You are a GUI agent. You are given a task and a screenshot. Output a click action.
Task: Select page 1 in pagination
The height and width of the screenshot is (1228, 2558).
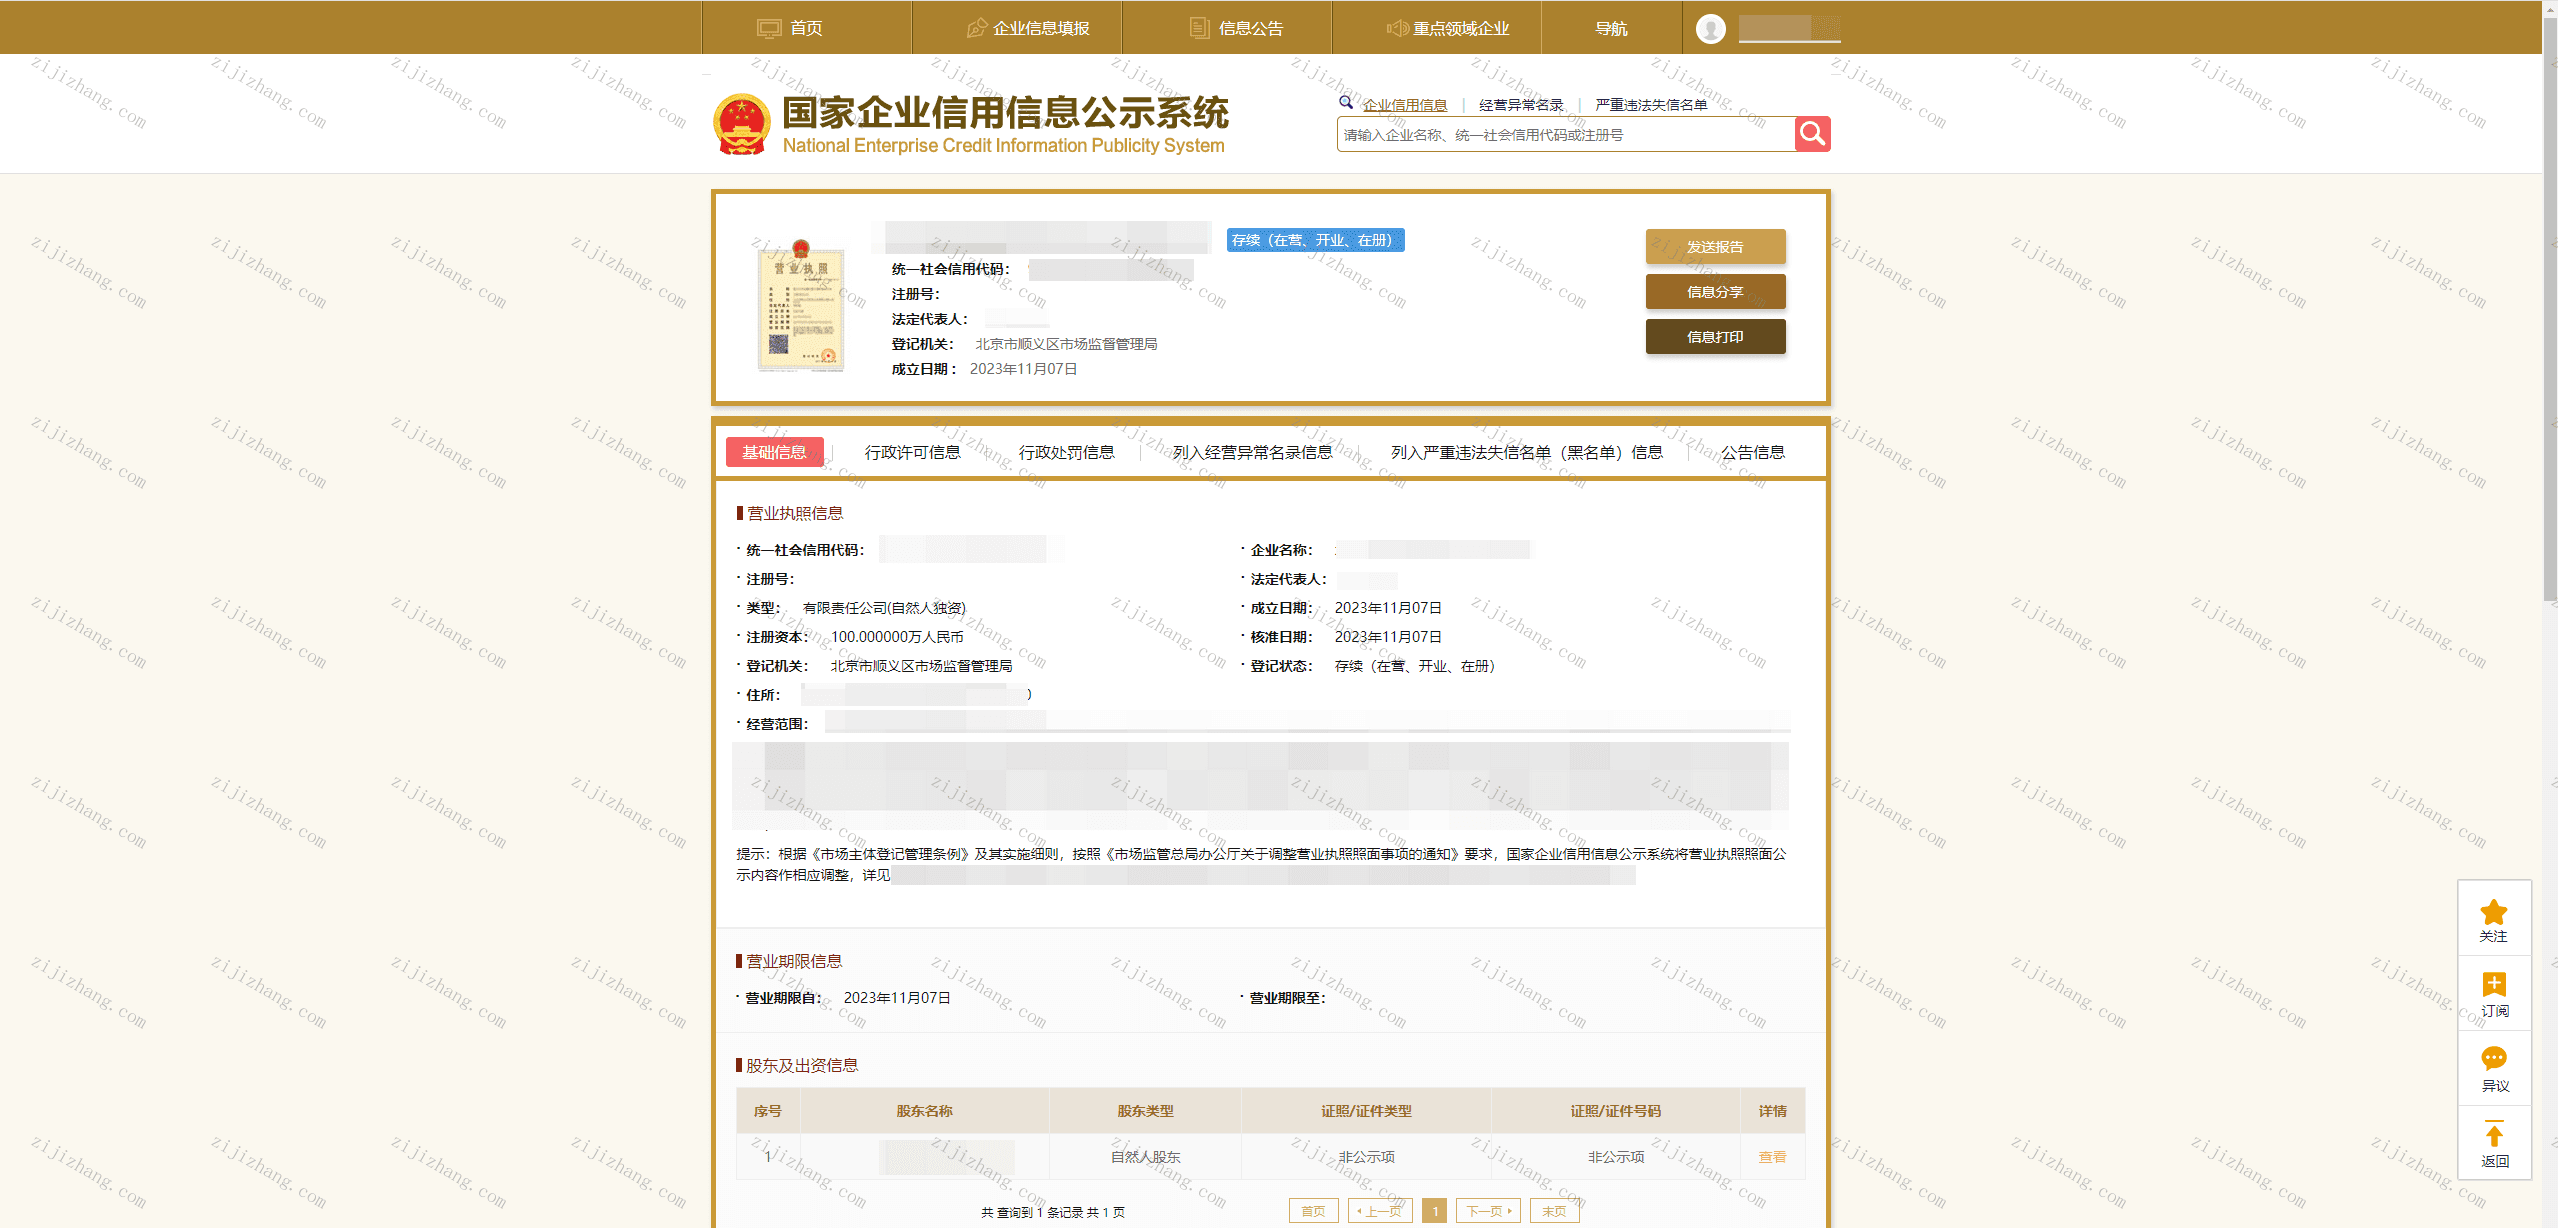click(1435, 1211)
